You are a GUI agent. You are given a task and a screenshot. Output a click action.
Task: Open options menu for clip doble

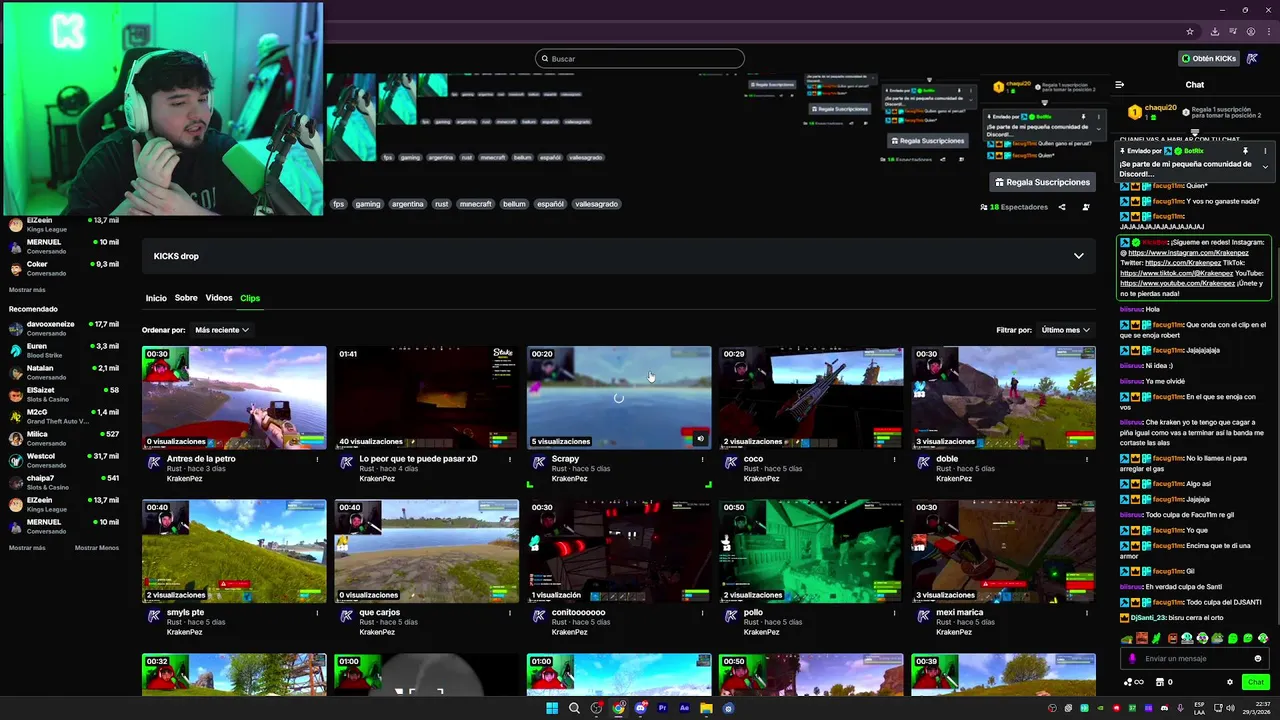[1086, 459]
